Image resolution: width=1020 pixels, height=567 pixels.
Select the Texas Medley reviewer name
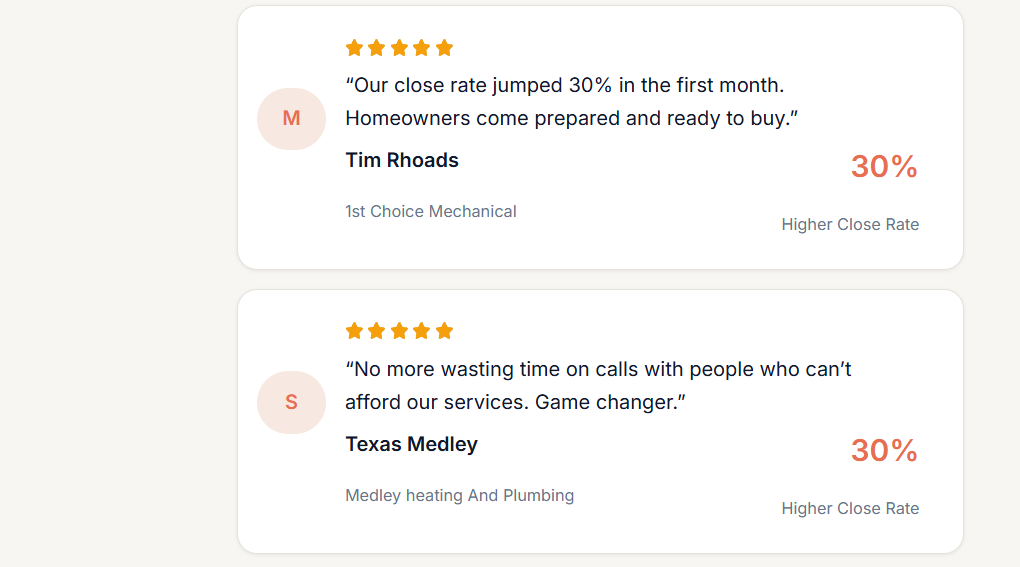pyautogui.click(x=411, y=444)
